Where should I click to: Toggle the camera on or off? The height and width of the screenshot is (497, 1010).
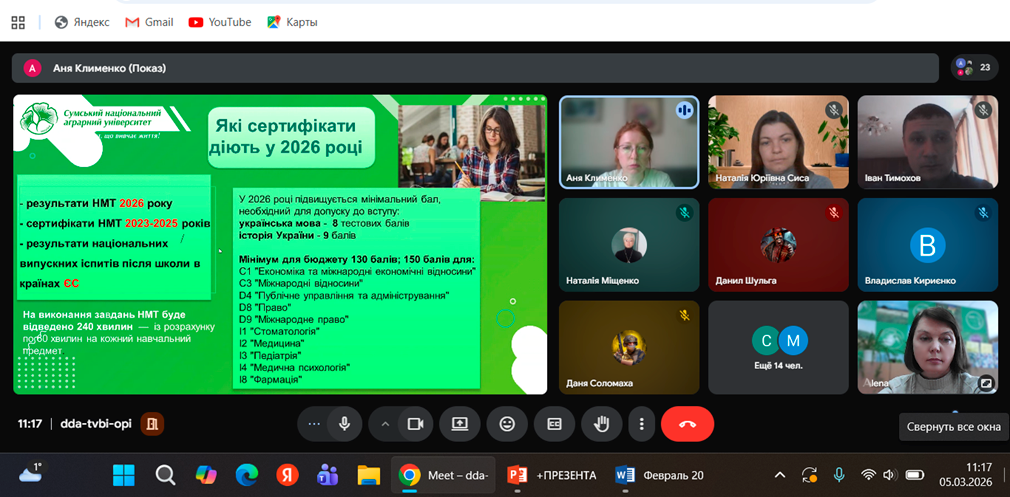tap(415, 423)
